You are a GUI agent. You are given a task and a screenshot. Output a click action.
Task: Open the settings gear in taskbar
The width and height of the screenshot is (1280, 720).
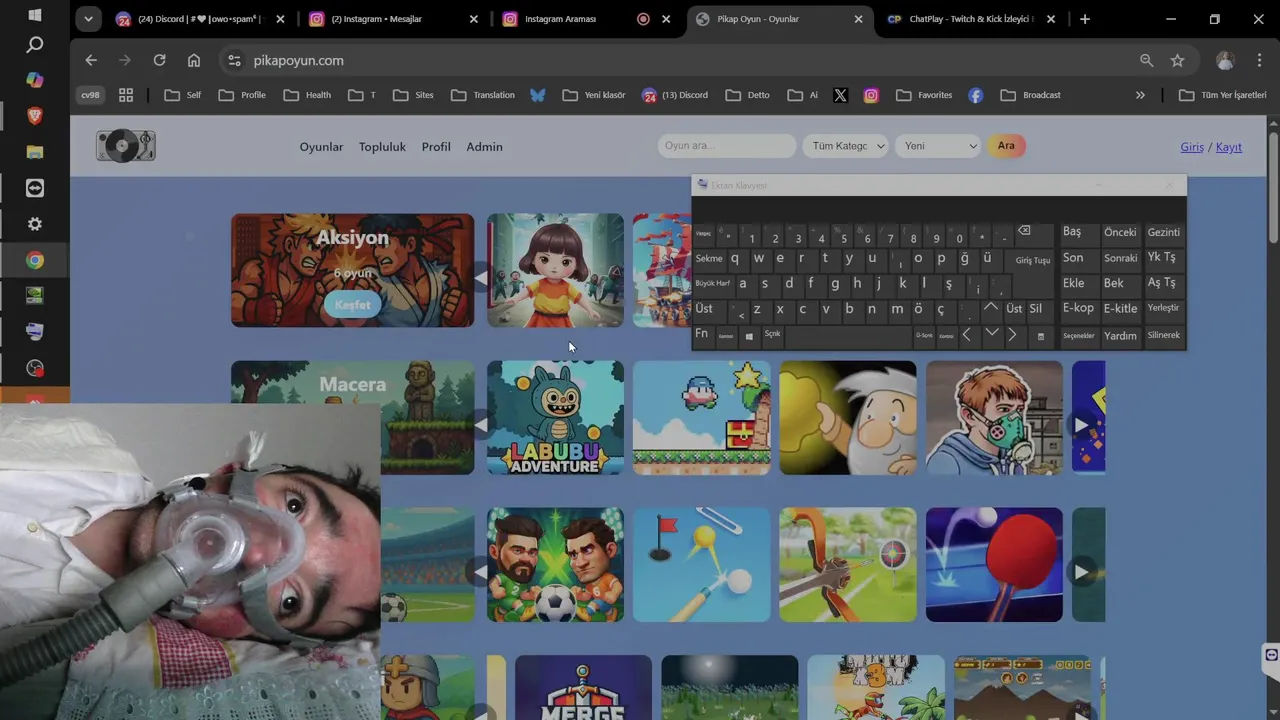35,224
